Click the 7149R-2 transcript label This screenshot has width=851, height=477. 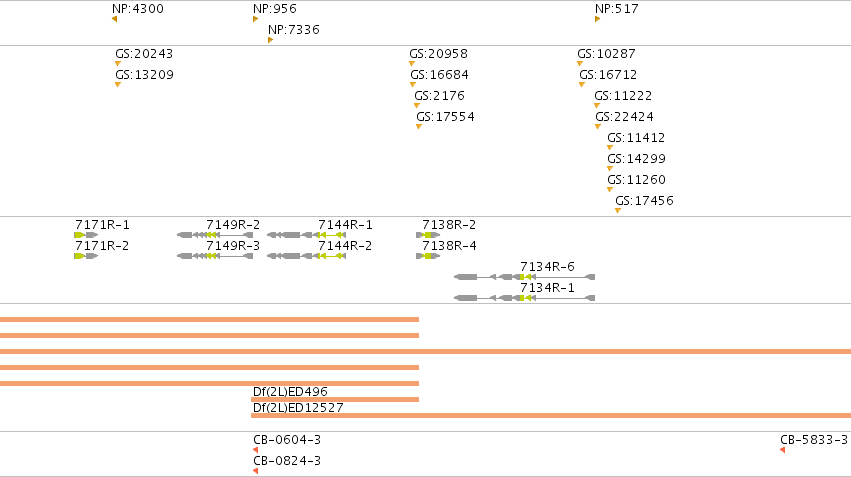(x=233, y=225)
